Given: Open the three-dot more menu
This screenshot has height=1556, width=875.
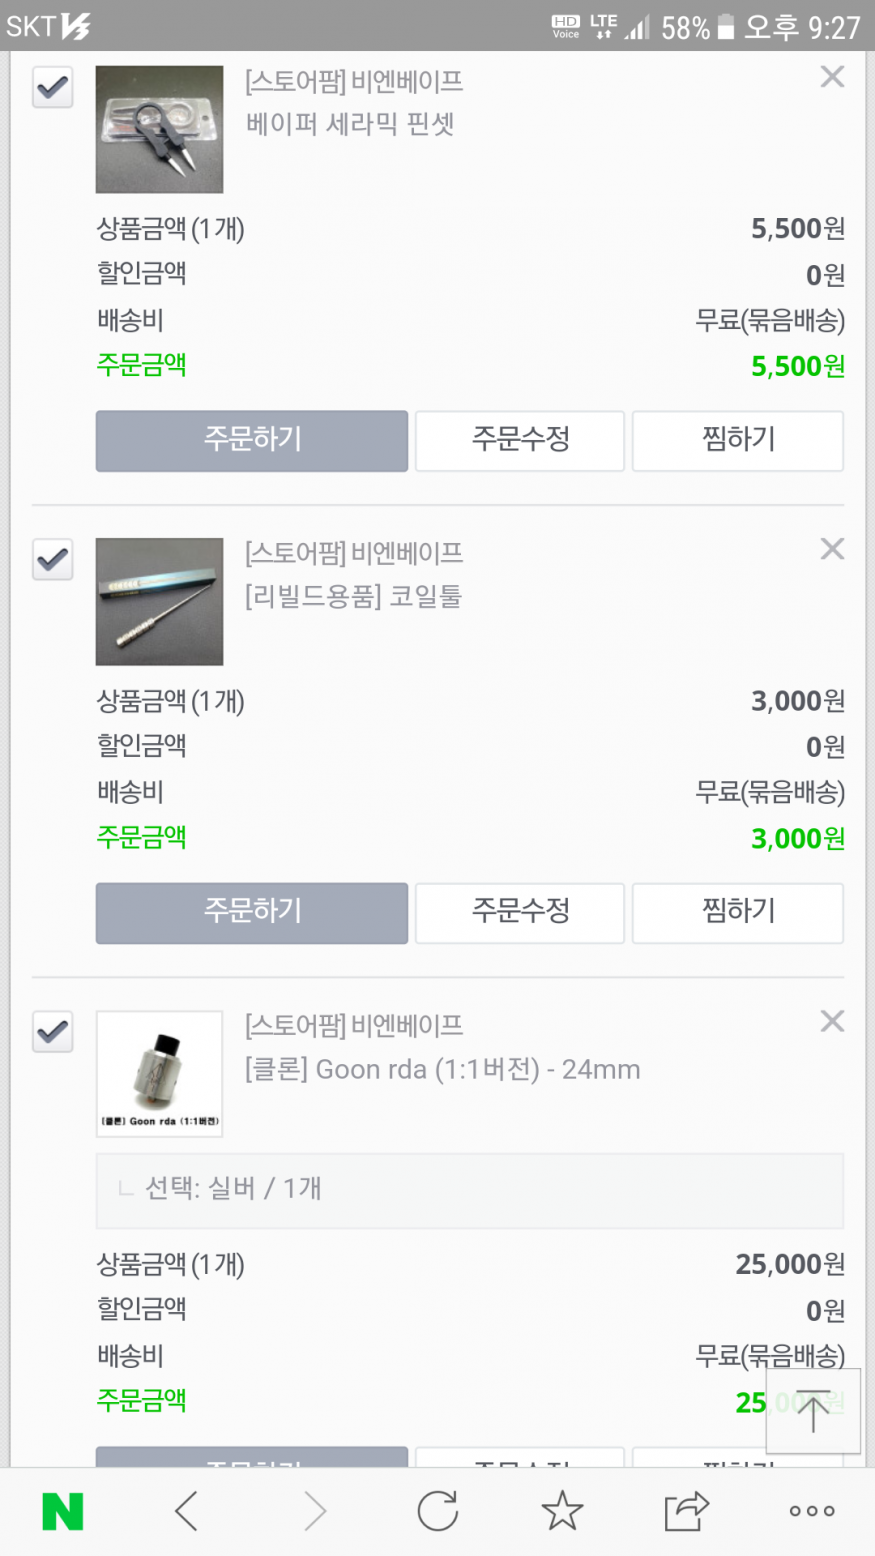Looking at the screenshot, I should tap(811, 1511).
